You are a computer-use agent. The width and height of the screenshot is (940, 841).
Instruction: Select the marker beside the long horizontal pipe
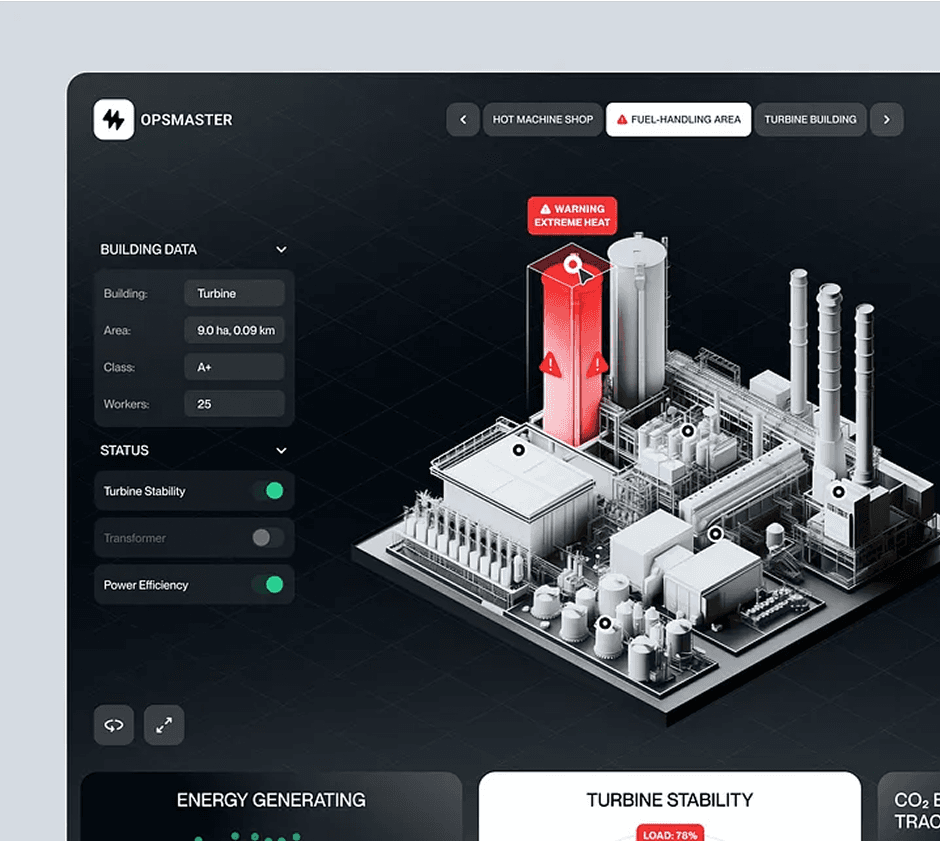(x=715, y=533)
